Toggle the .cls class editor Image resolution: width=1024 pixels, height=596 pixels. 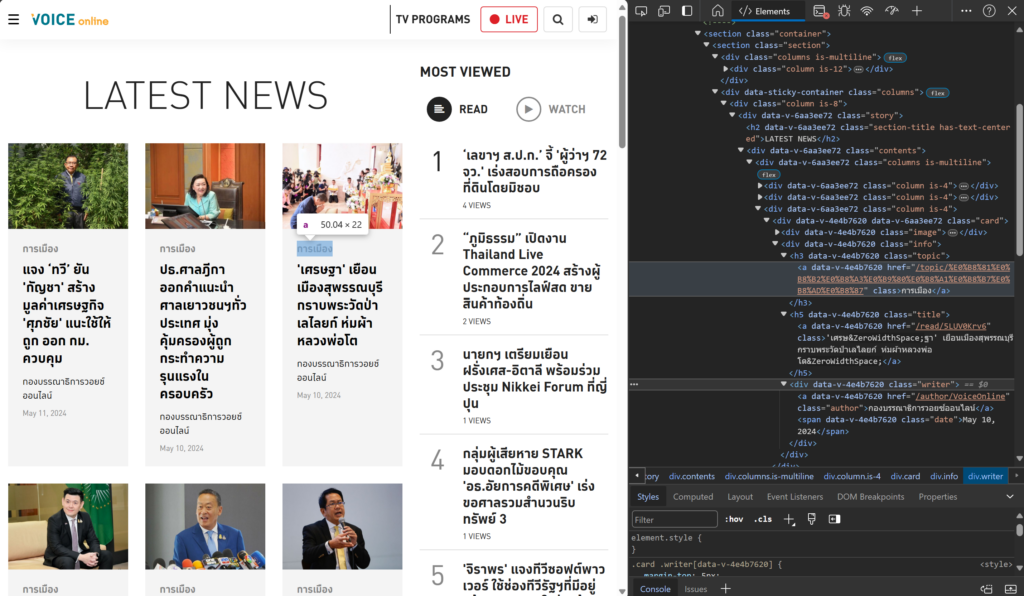coord(763,520)
